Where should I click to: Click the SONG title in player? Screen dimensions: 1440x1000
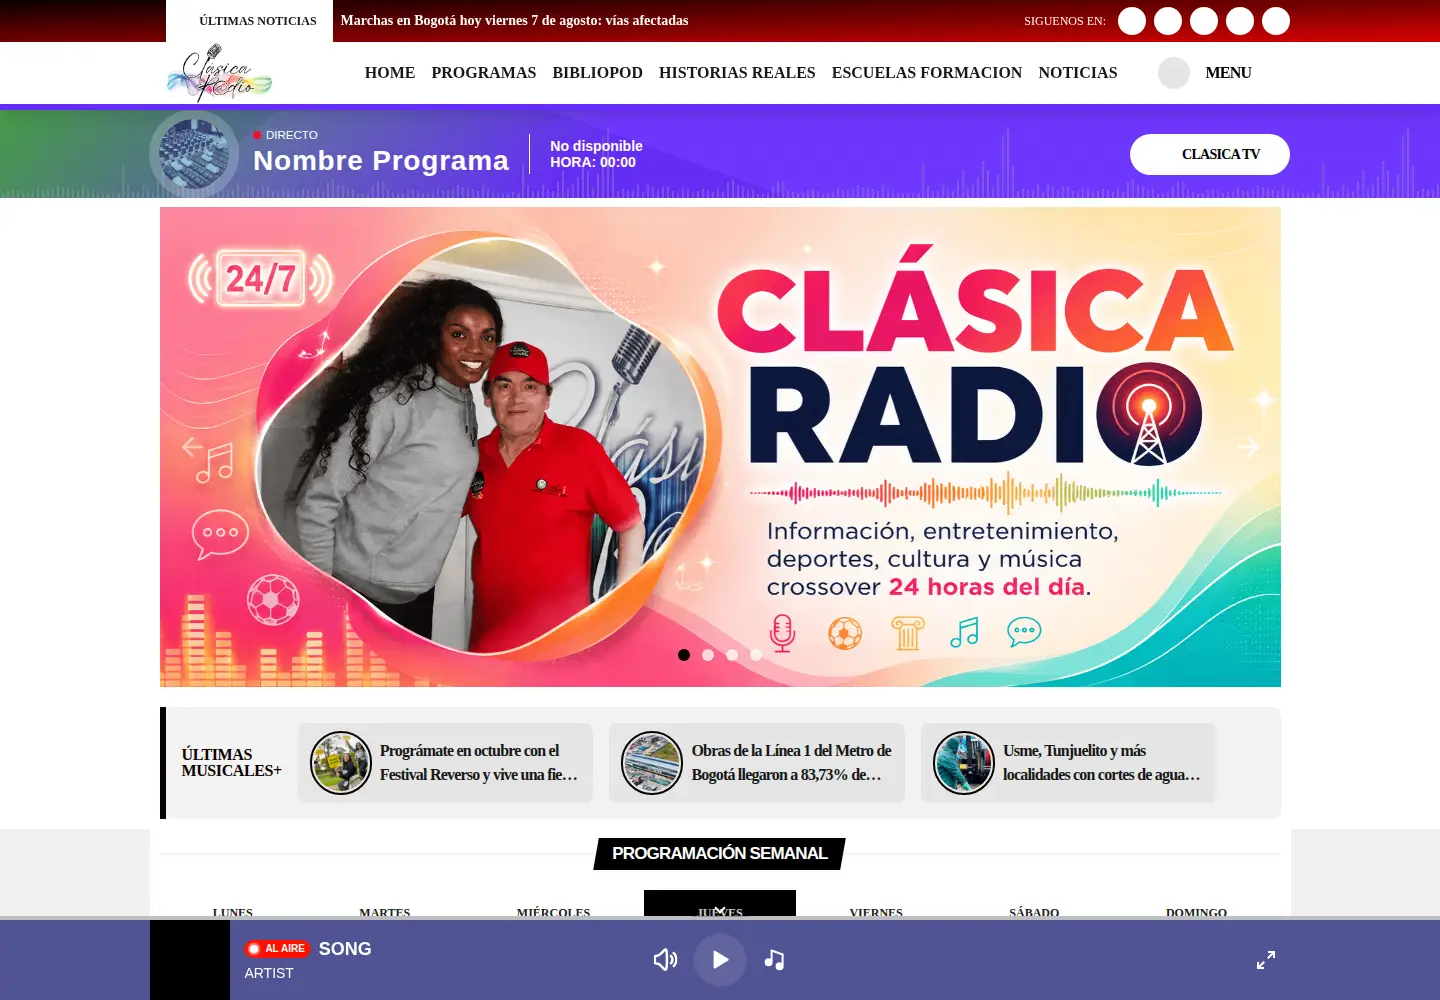345,949
